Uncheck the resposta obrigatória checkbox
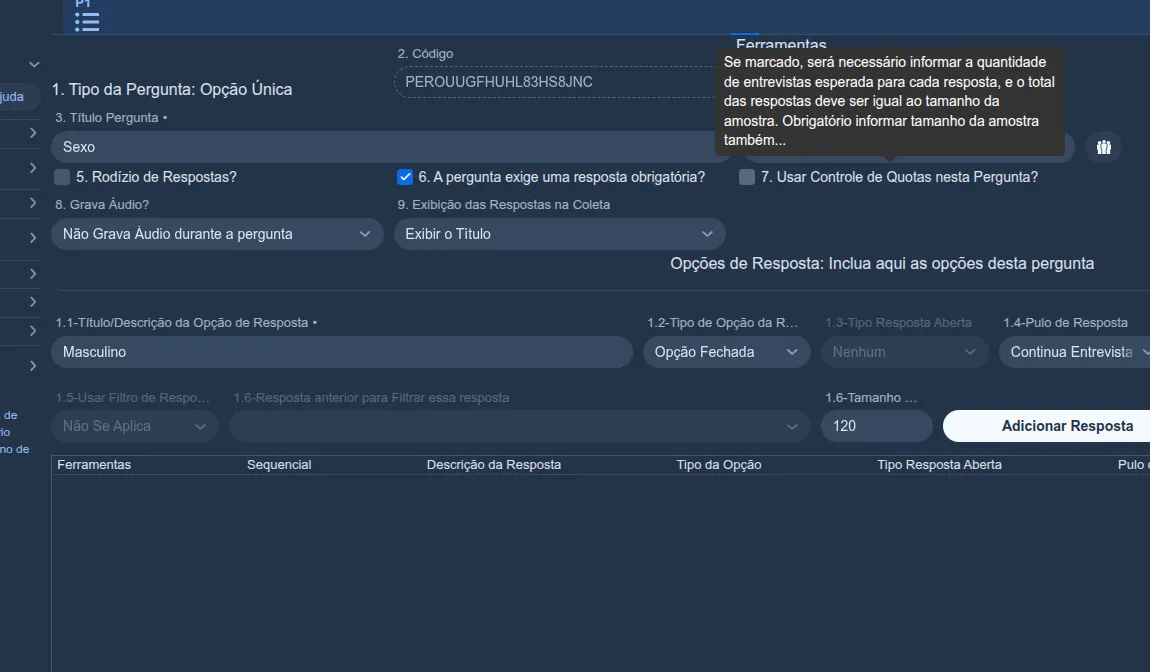Viewport: 1150px width, 672px height. point(405,177)
